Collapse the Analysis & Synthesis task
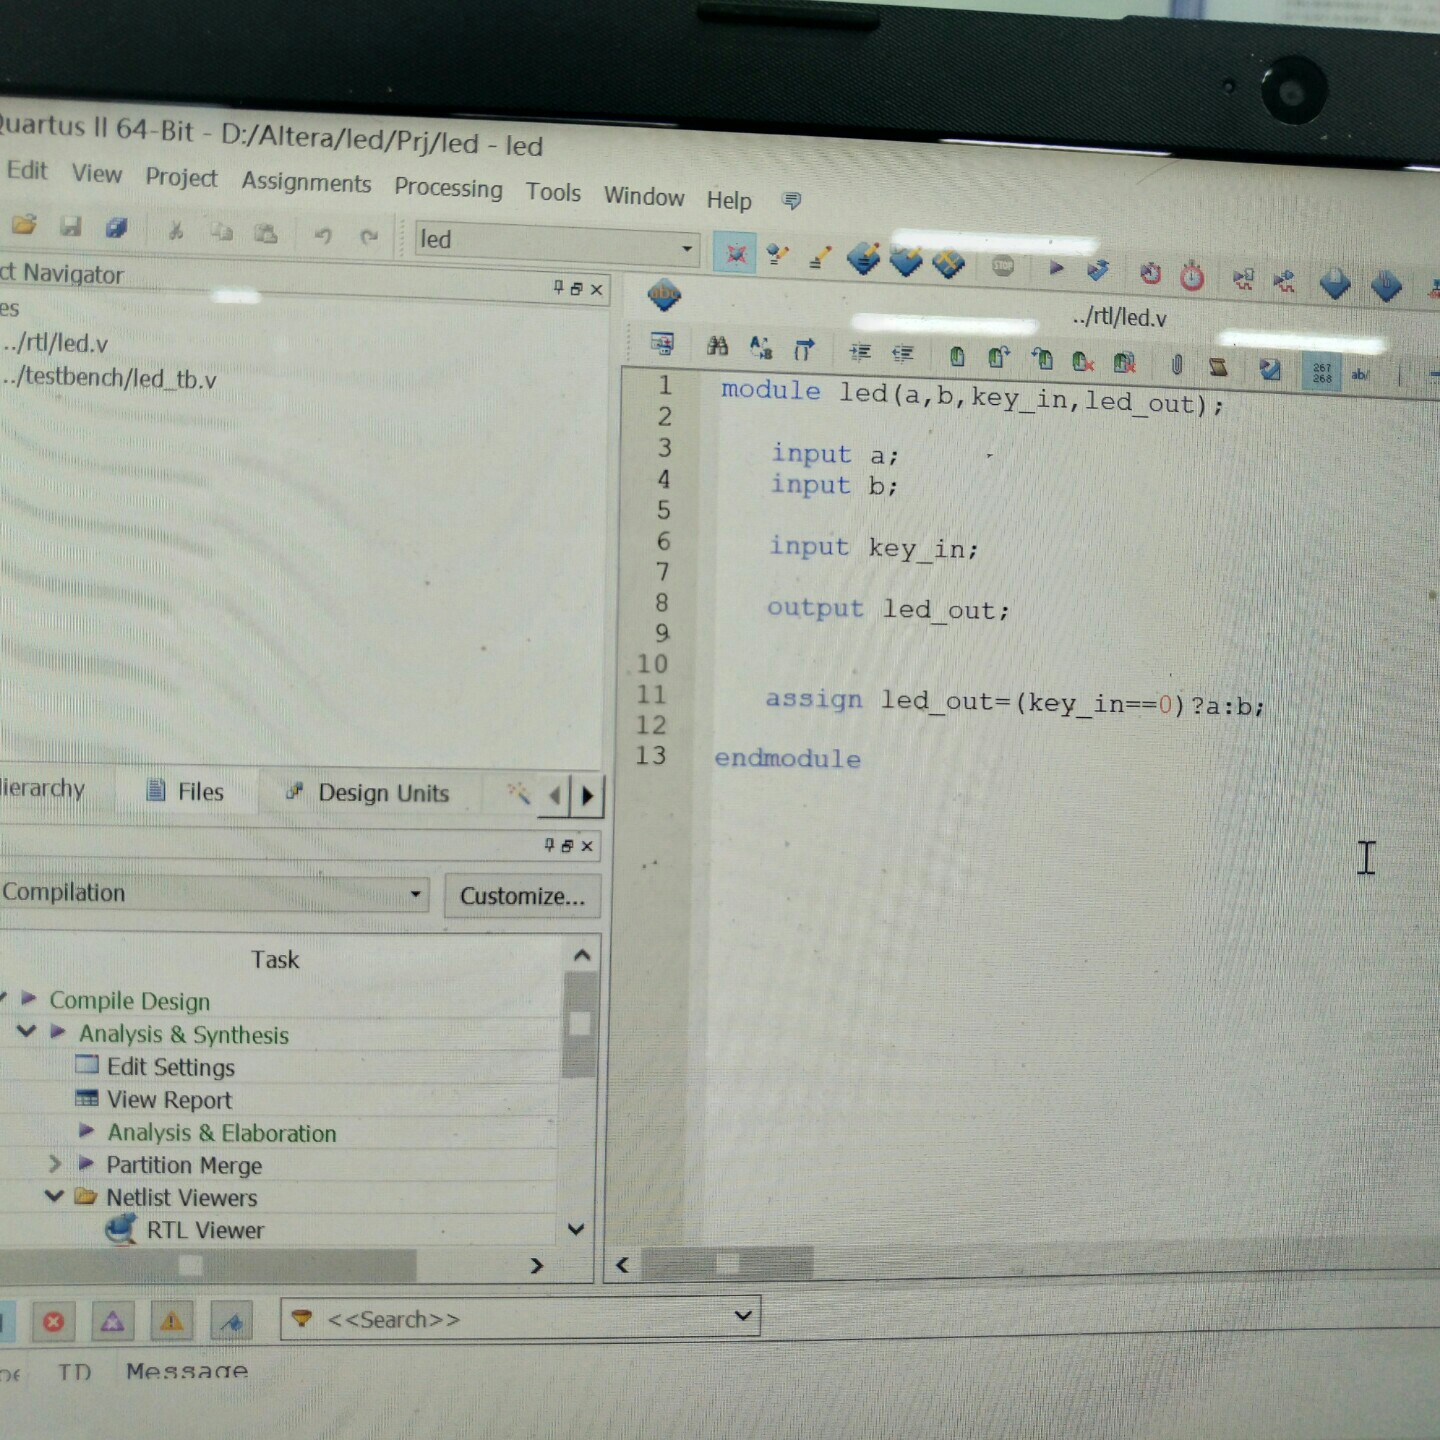The image size is (1440, 1440). coord(27,1031)
